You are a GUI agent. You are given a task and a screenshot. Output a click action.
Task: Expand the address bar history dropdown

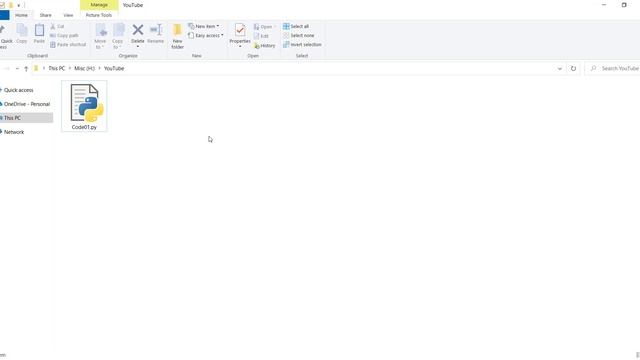click(x=560, y=69)
